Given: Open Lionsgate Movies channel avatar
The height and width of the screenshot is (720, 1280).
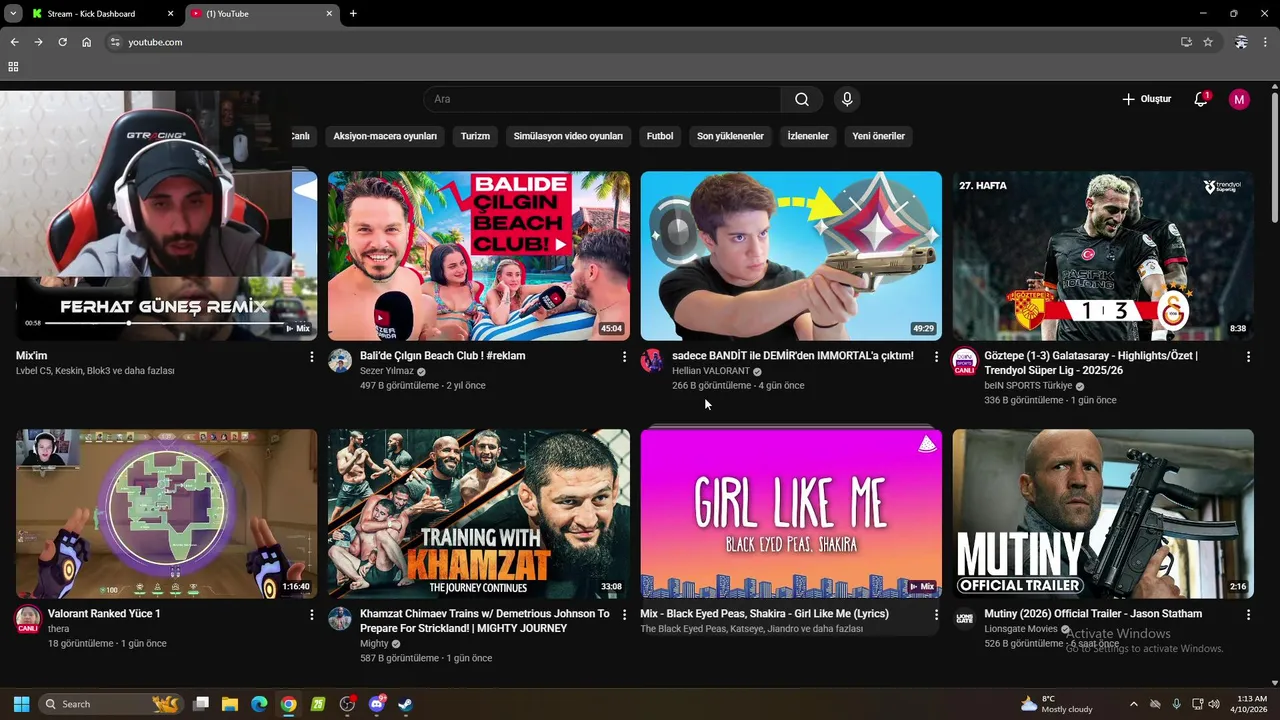Looking at the screenshot, I should (x=964, y=618).
